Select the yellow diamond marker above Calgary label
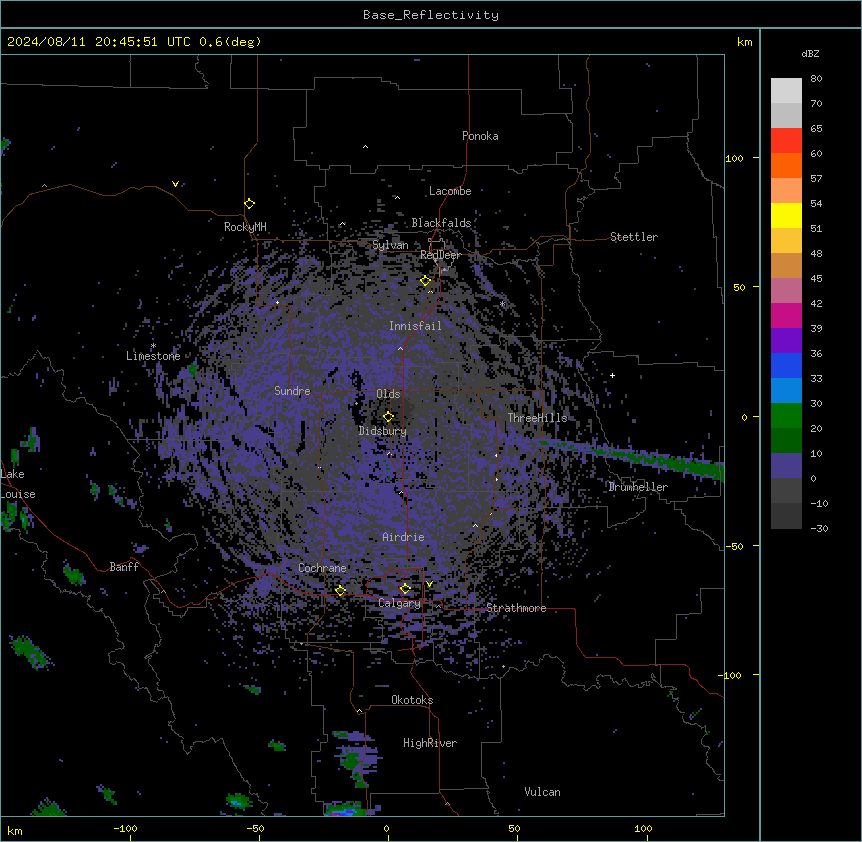Image resolution: width=862 pixels, height=842 pixels. click(405, 589)
